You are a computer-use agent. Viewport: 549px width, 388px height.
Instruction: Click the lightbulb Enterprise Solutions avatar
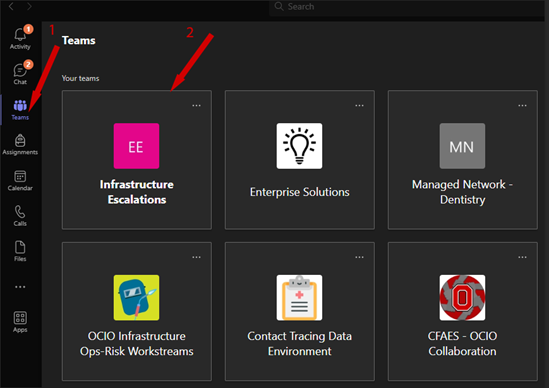299,146
